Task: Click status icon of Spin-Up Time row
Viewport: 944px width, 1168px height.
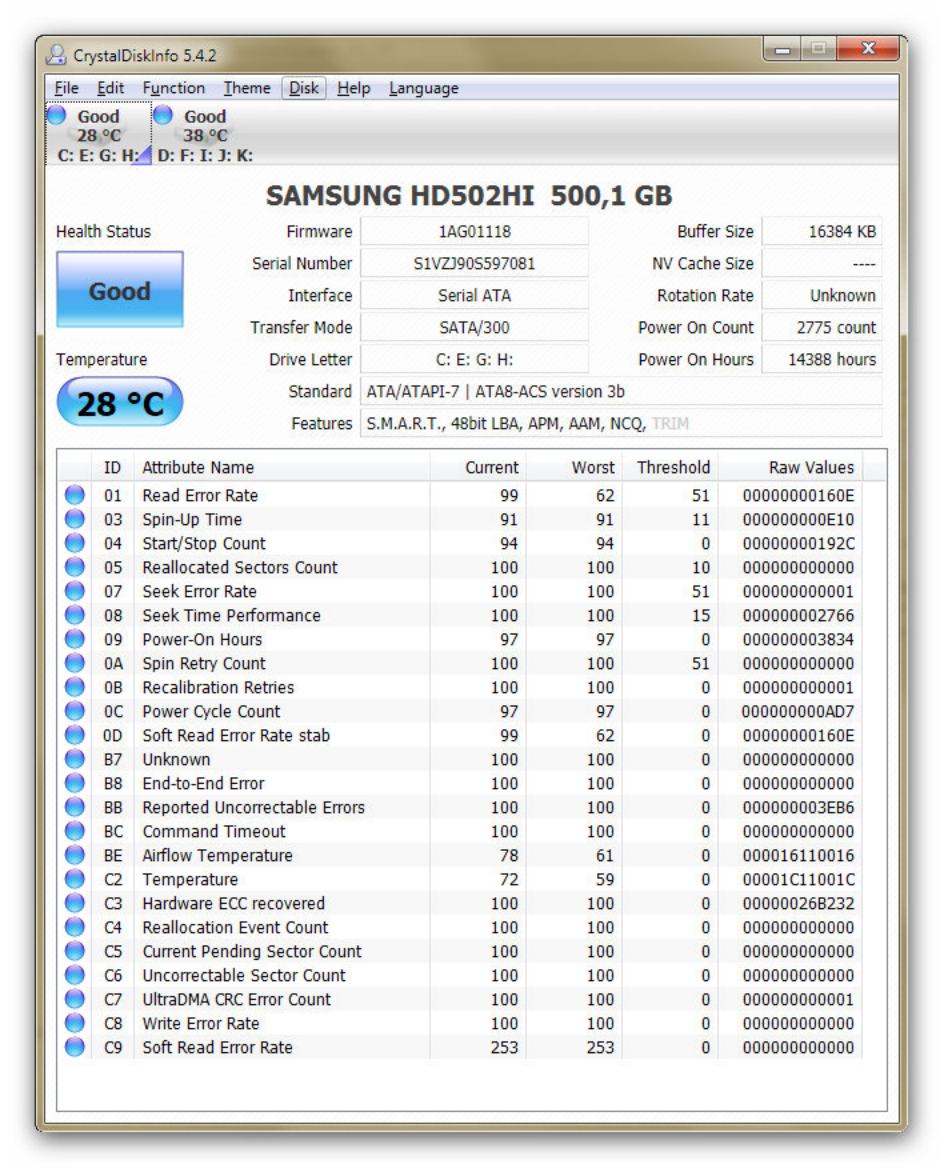Action: point(75,518)
